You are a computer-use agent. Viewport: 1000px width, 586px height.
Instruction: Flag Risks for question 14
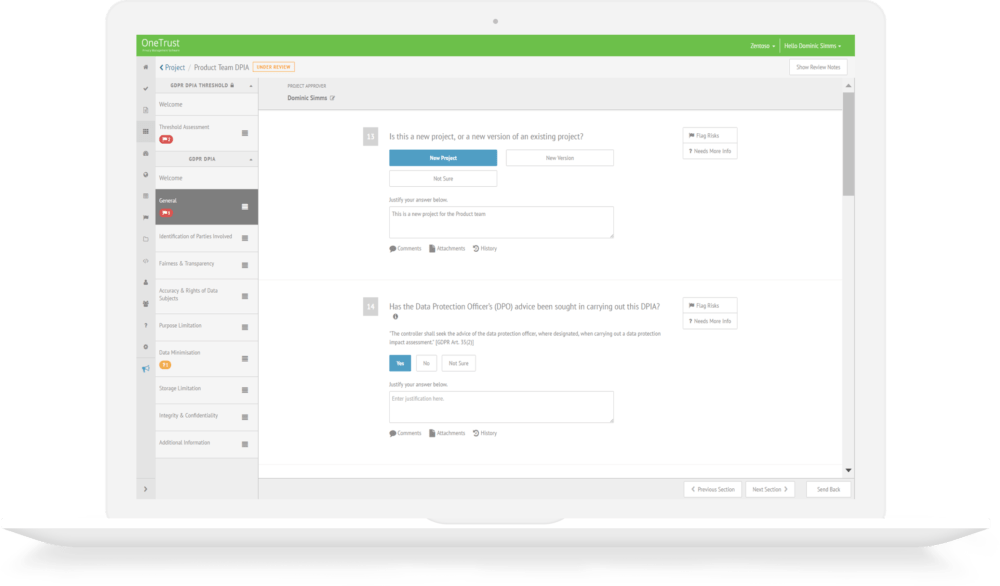click(x=710, y=306)
